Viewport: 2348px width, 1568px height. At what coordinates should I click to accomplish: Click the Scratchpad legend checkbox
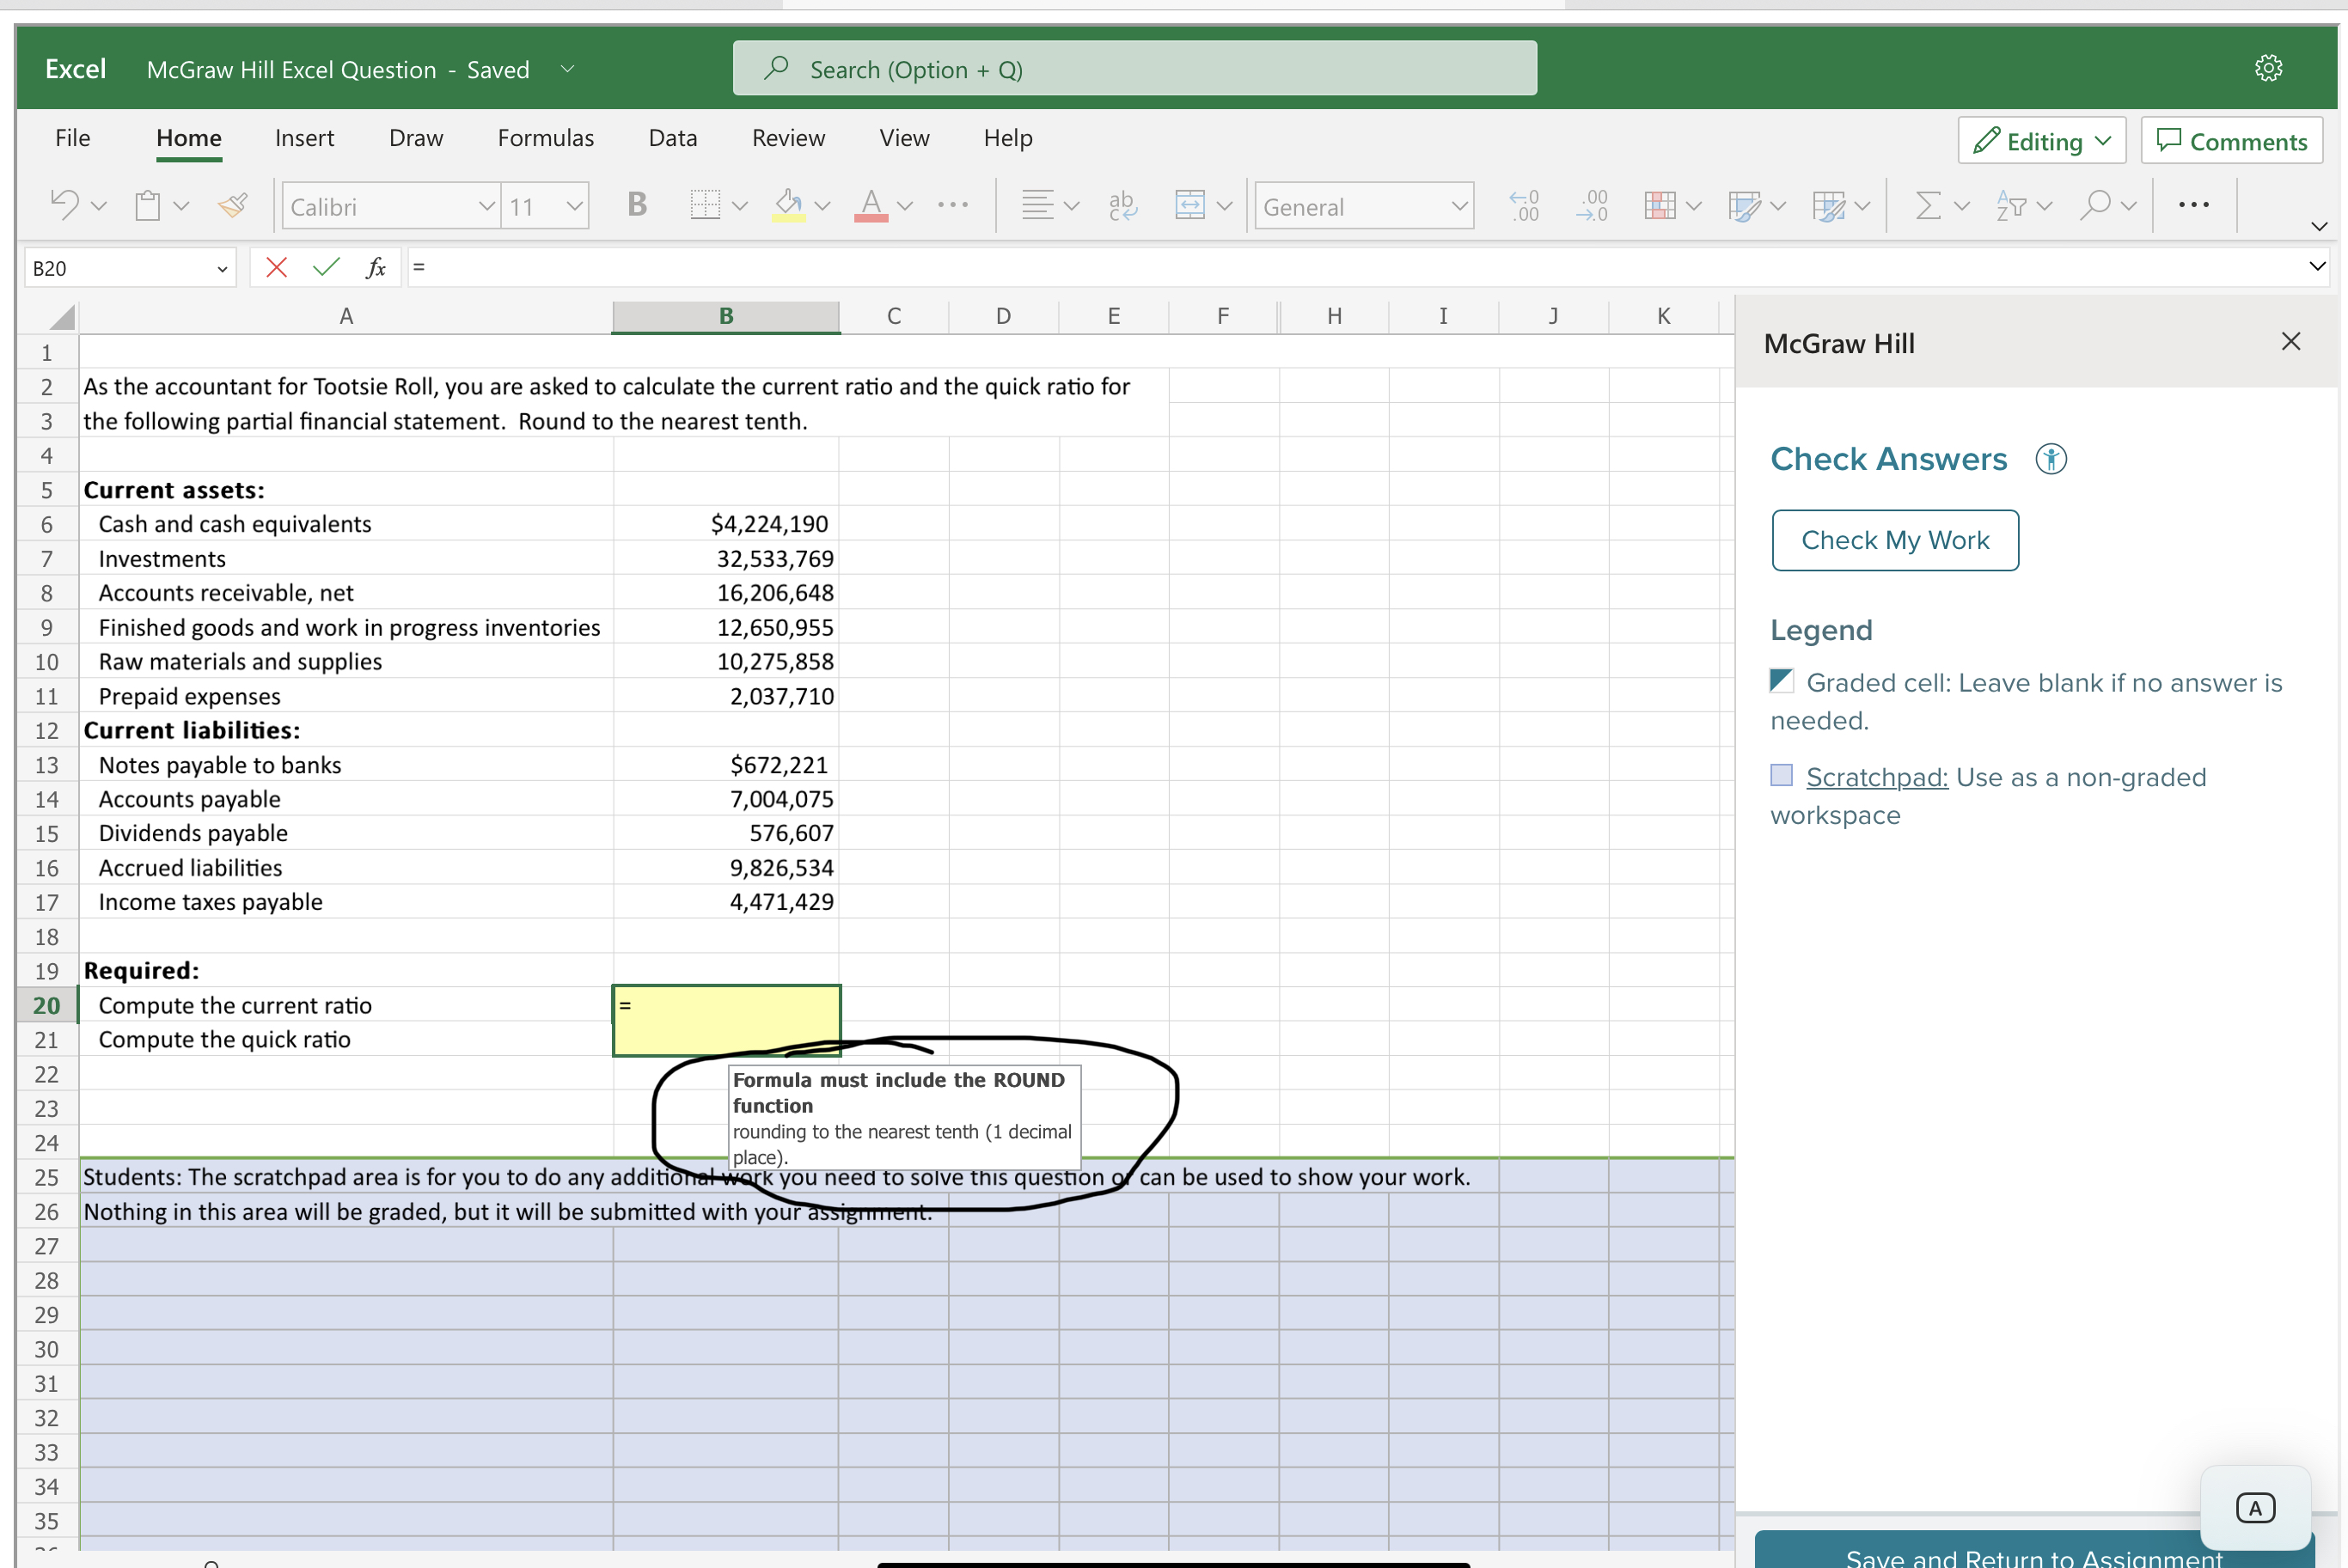pos(1781,775)
